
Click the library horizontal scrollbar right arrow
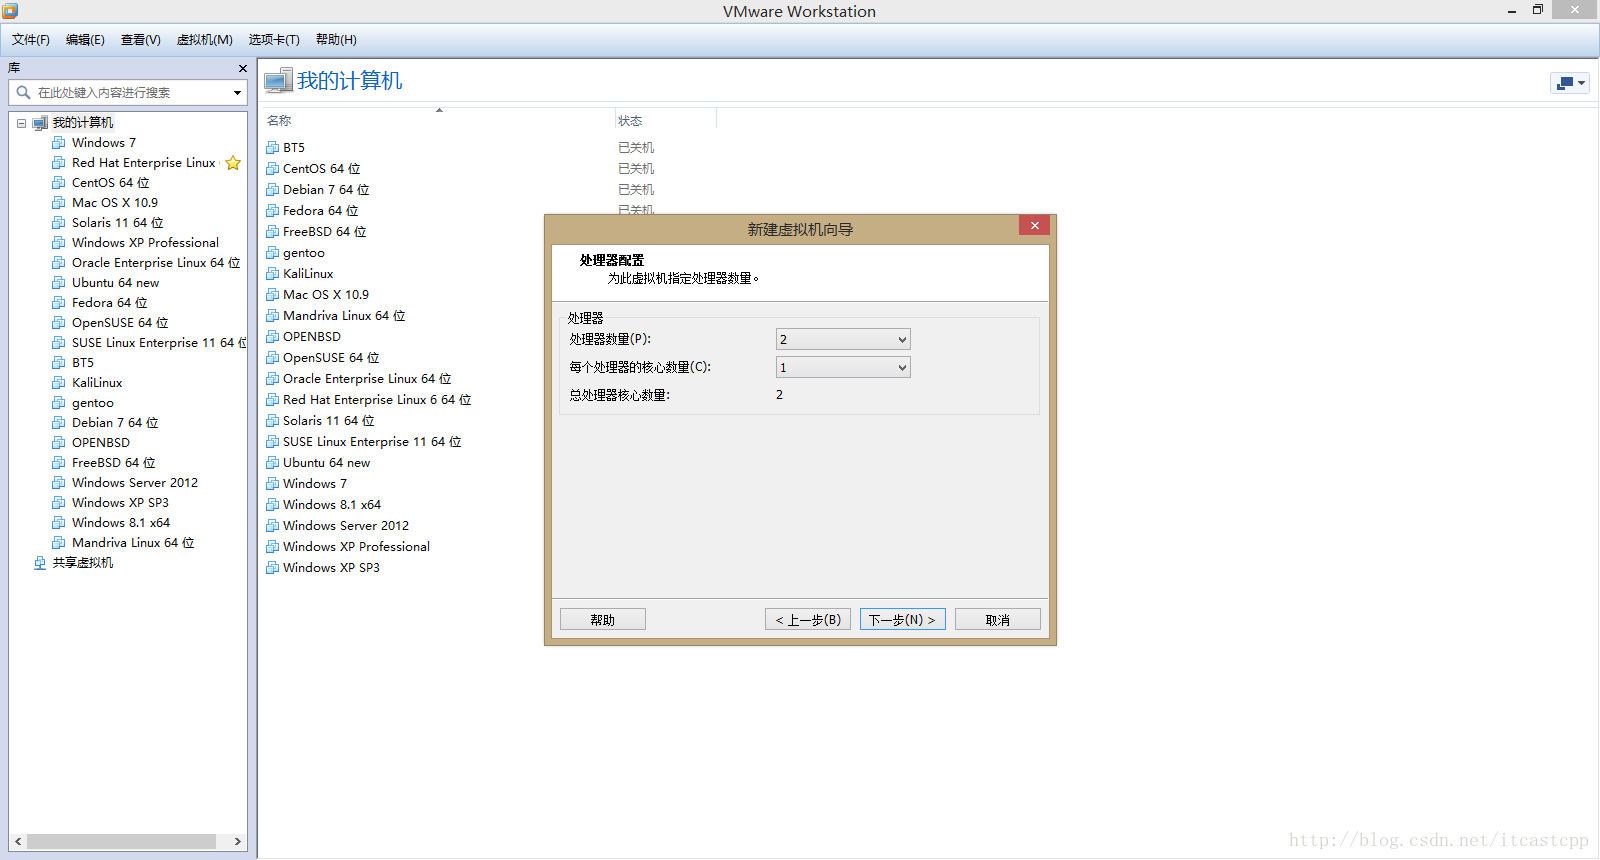coord(238,841)
